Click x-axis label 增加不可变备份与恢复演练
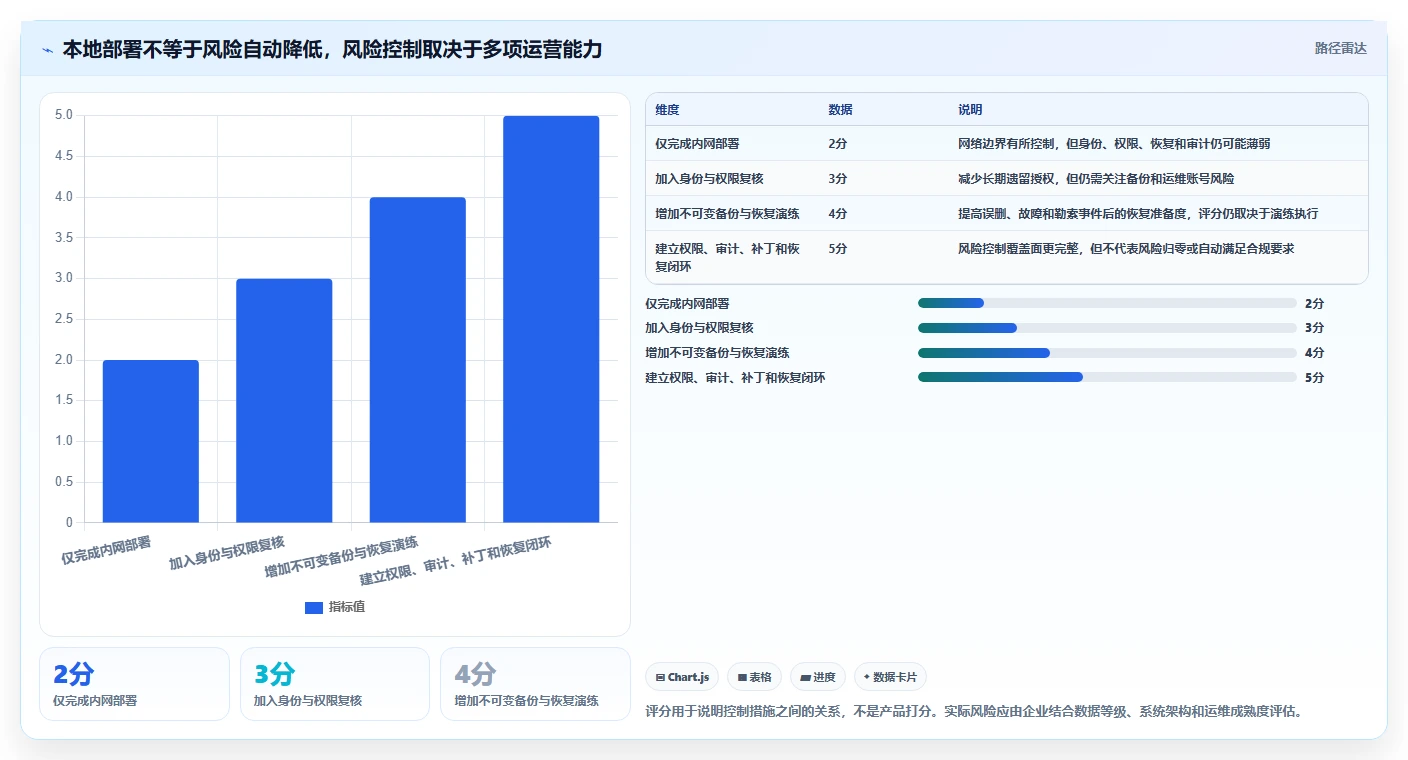1408x760 pixels. click(x=341, y=556)
